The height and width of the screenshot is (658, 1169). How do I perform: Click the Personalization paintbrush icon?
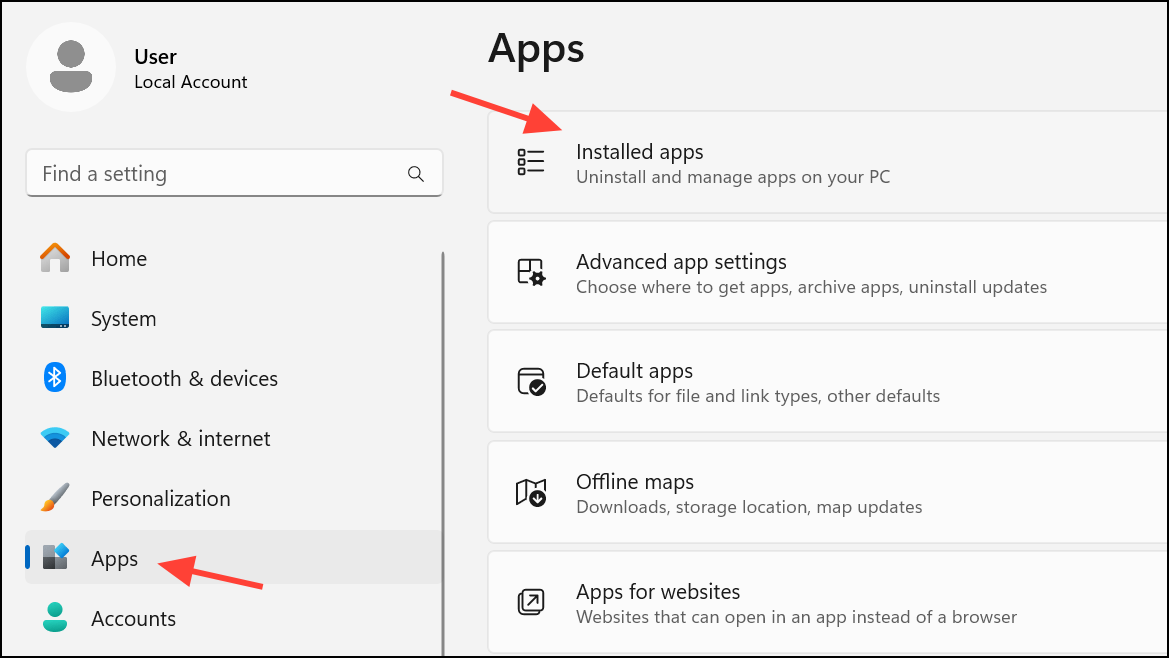[55, 498]
